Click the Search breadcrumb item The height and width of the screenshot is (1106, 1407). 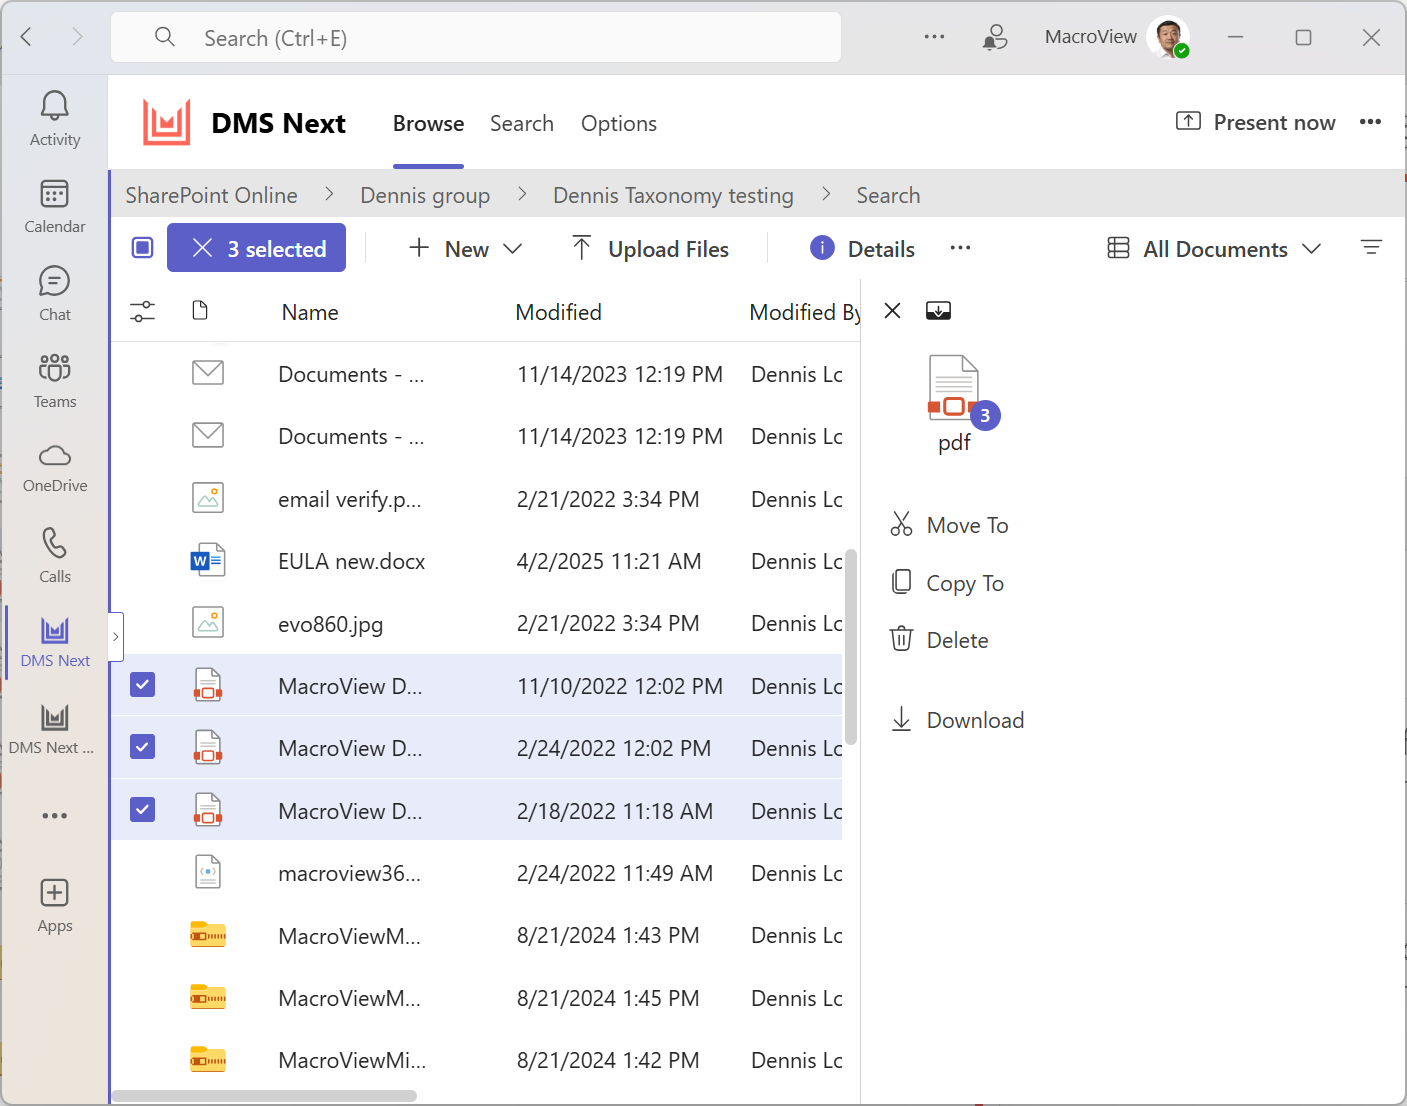coord(888,195)
